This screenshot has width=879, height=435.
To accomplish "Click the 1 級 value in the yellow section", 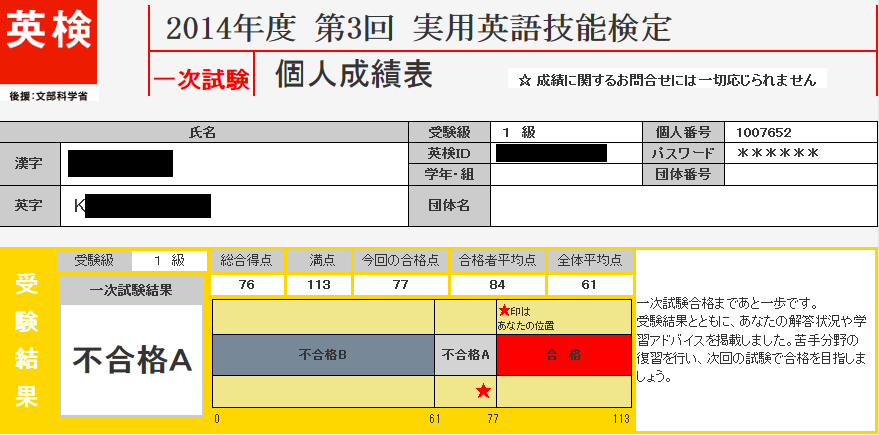I will (x=169, y=261).
